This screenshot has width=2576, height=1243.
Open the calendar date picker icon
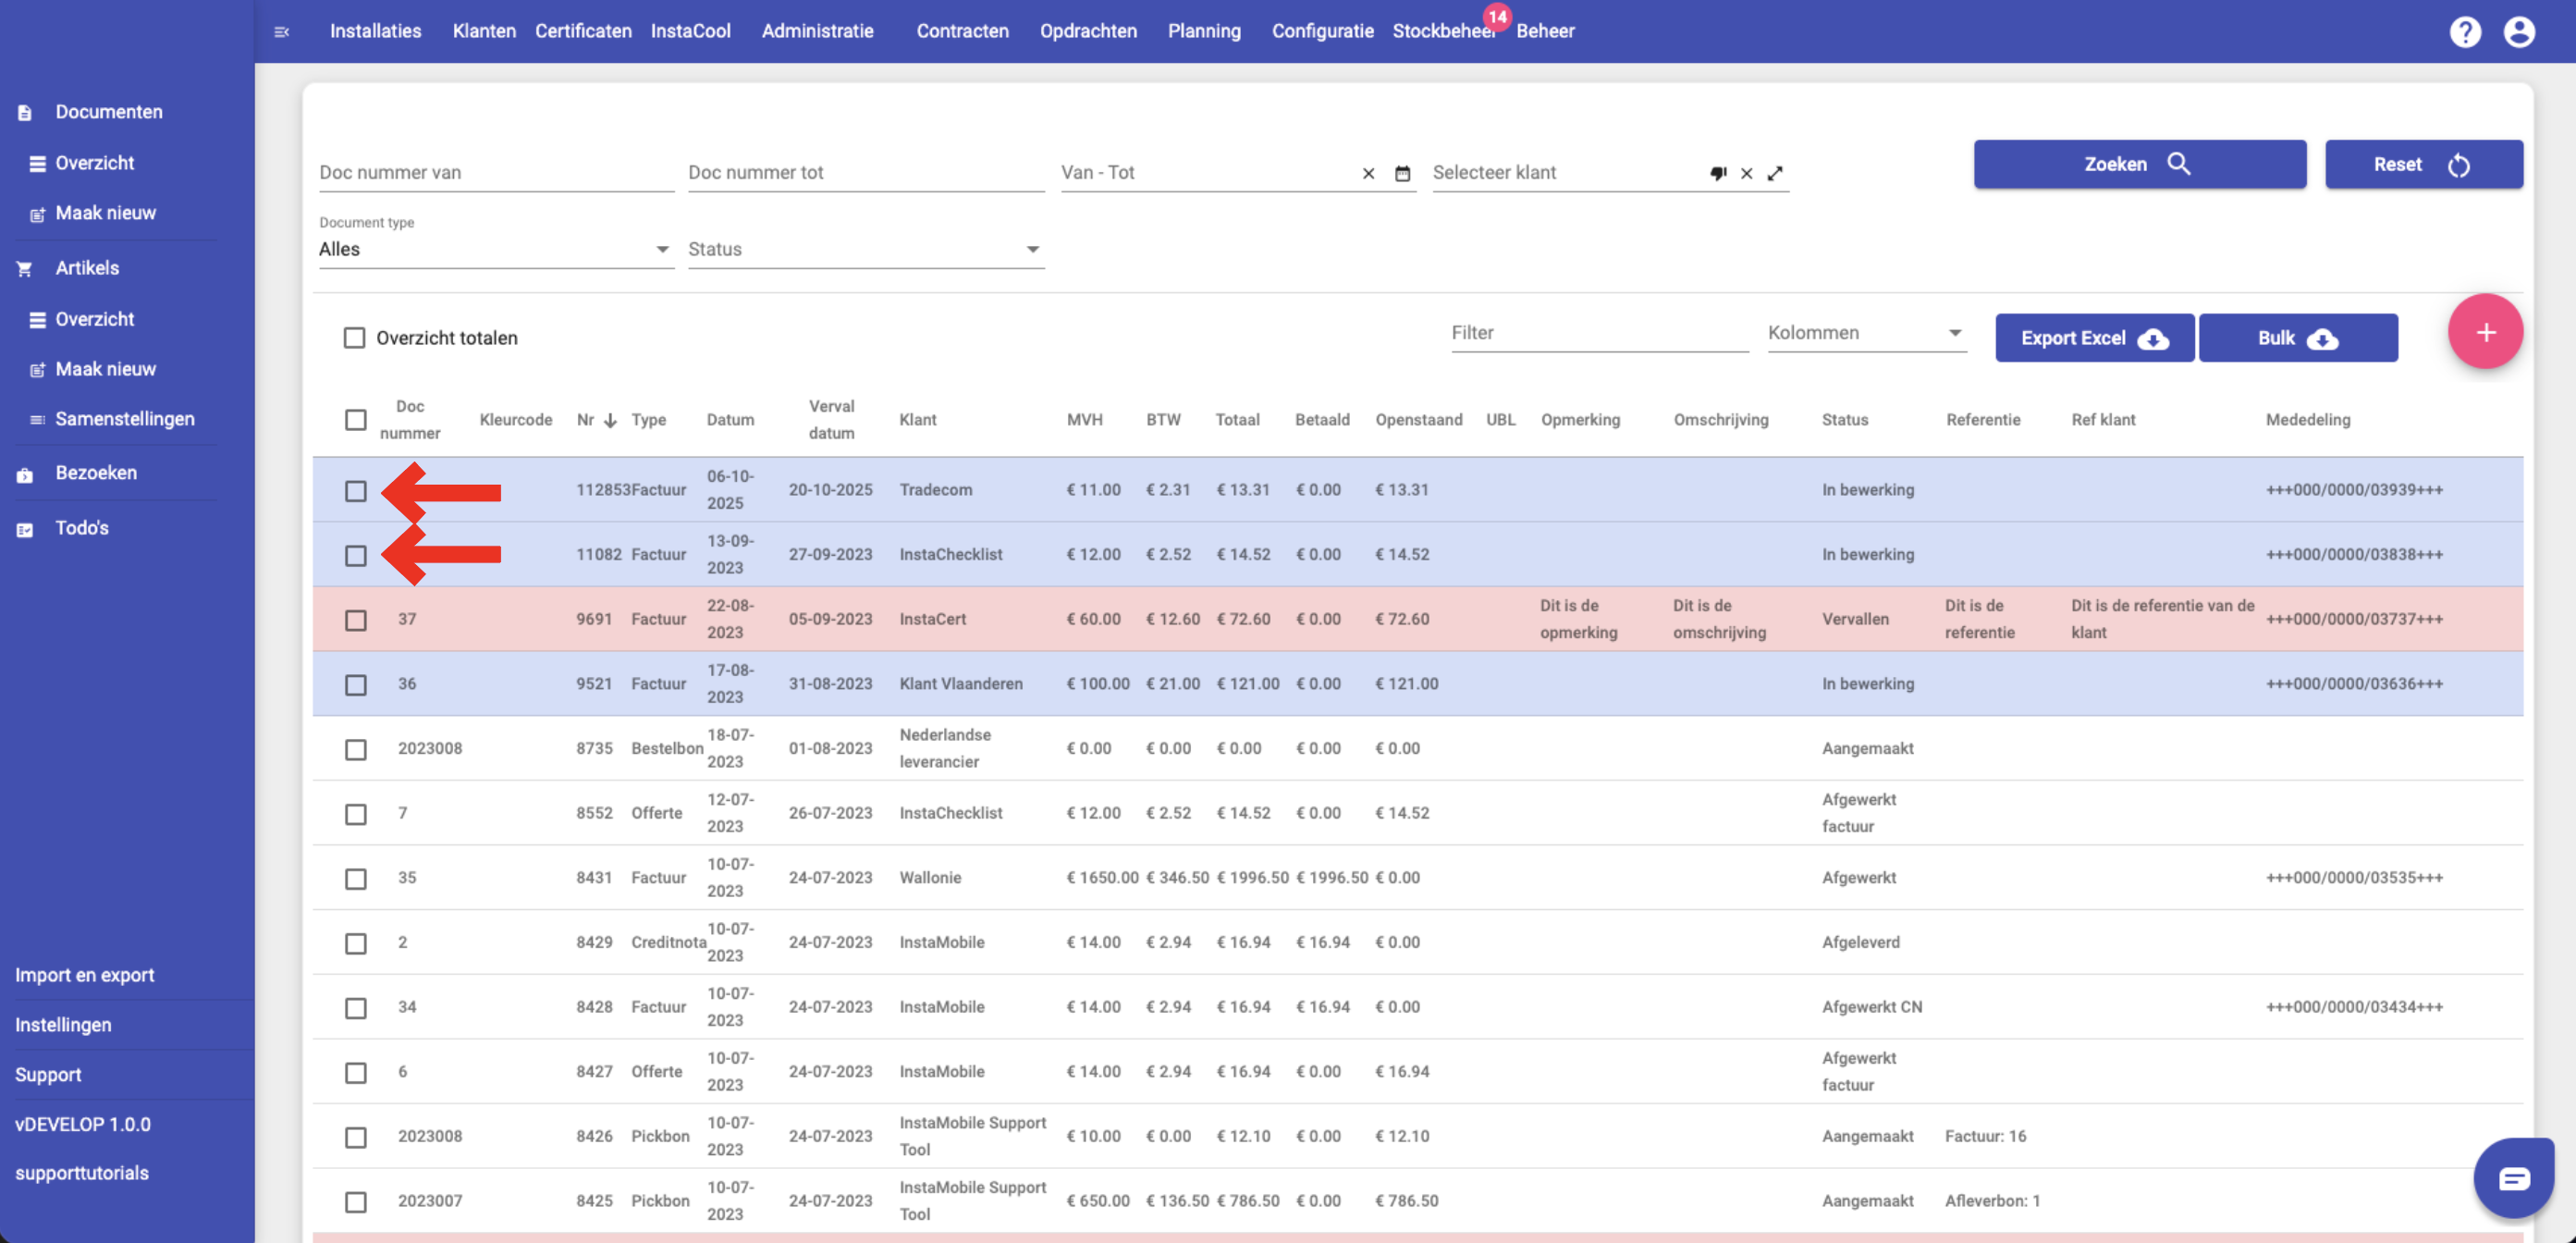click(x=1402, y=173)
